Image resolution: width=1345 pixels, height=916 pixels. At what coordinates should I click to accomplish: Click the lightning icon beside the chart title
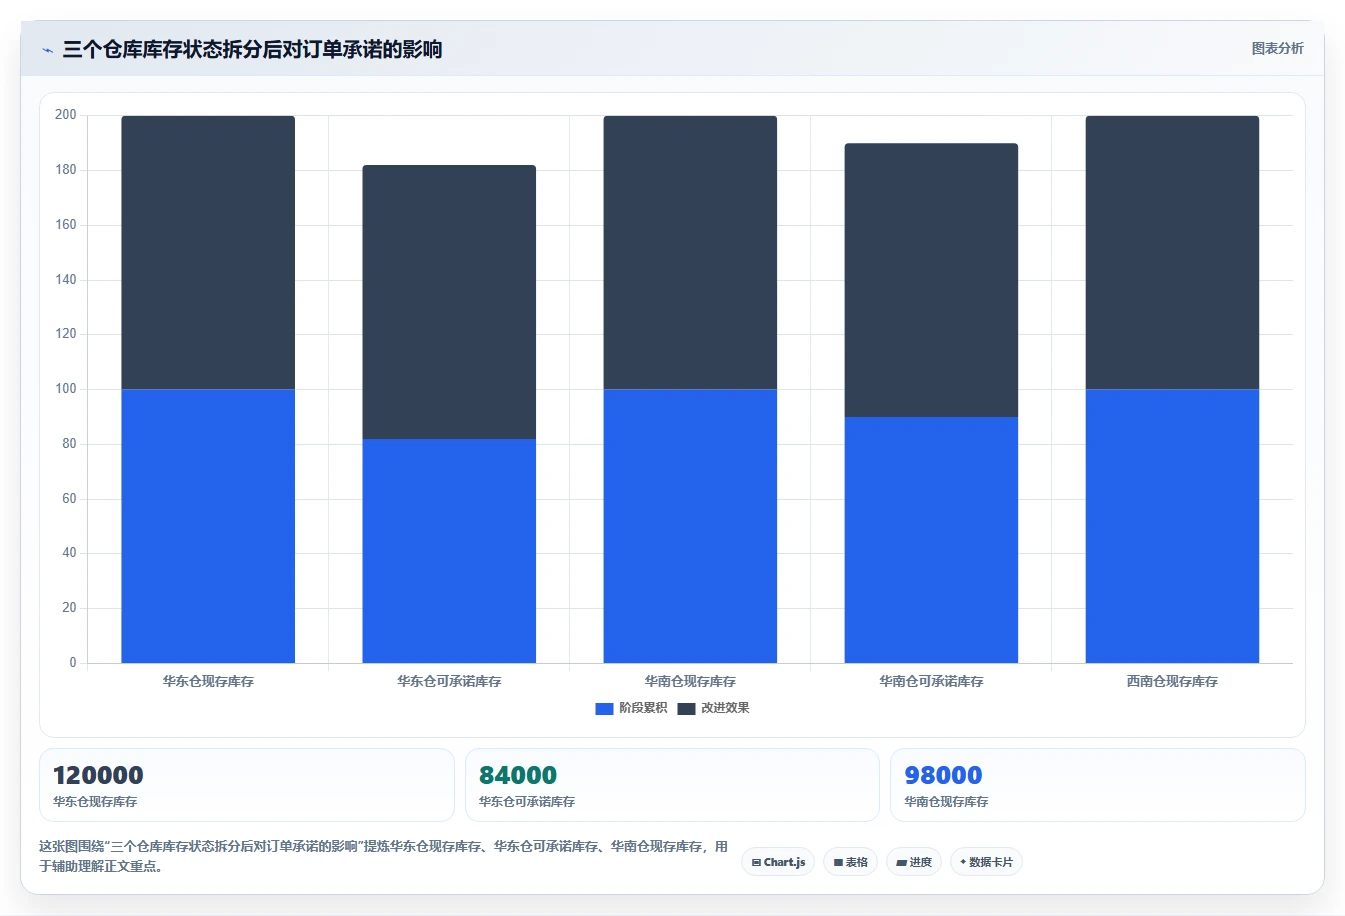[x=47, y=50]
